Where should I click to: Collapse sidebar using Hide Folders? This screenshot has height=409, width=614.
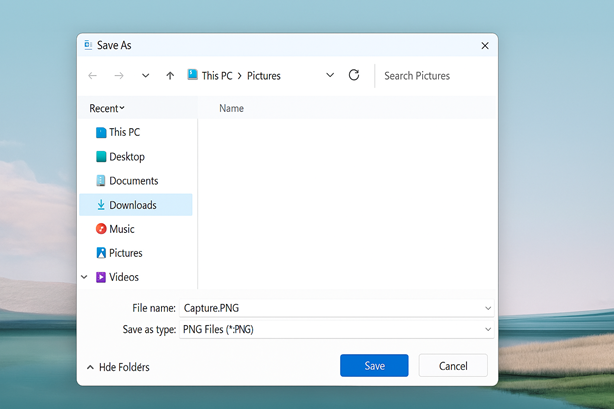coord(118,367)
